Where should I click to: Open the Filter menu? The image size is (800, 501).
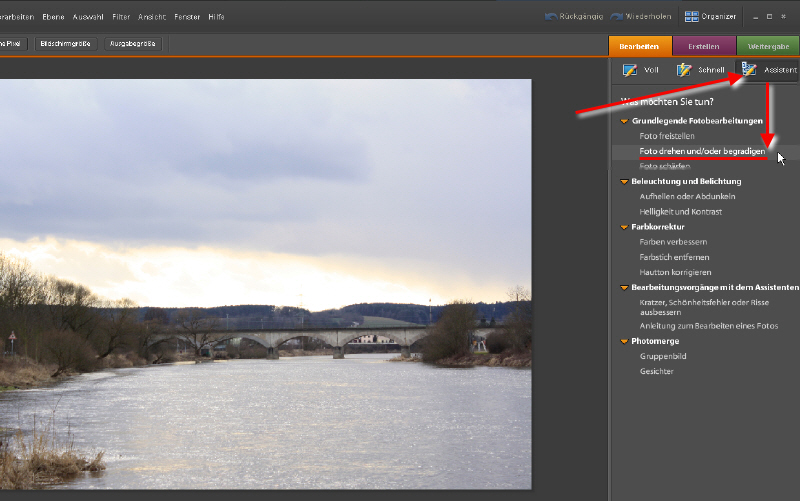tap(121, 17)
